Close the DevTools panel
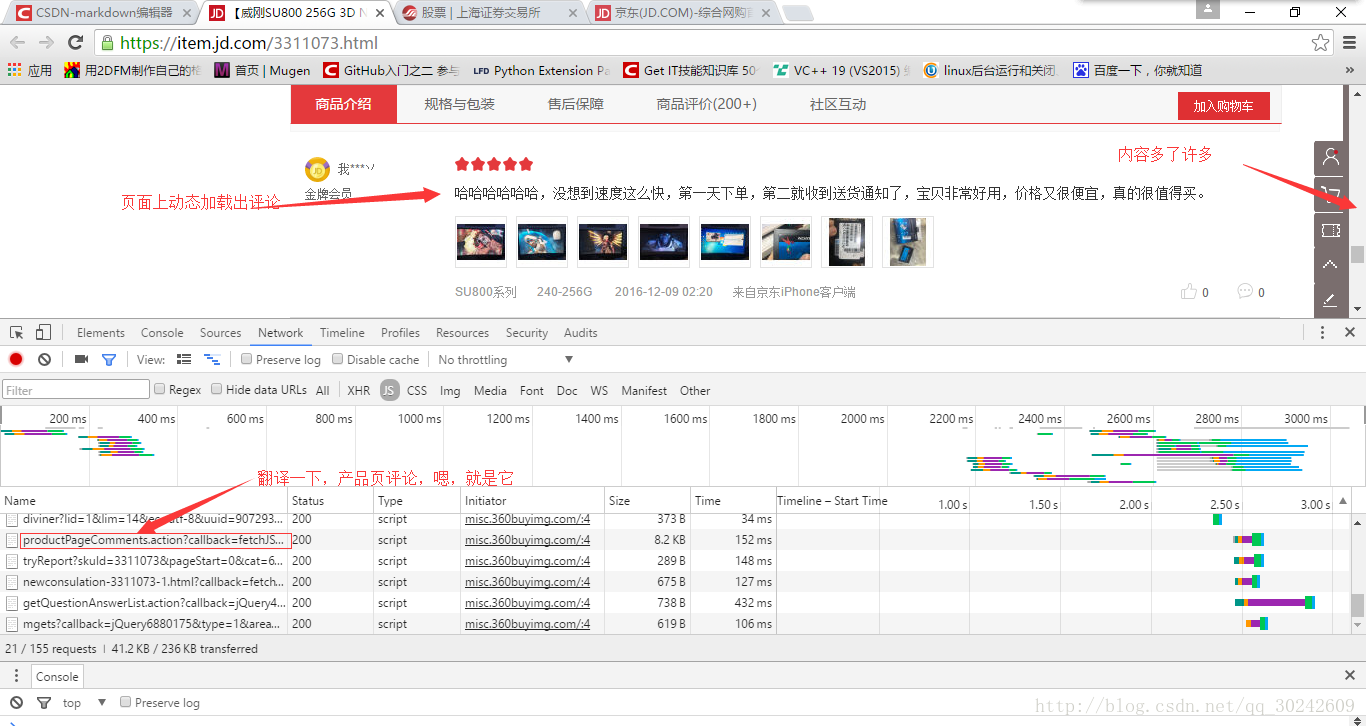The height and width of the screenshot is (726, 1366). click(x=1349, y=332)
